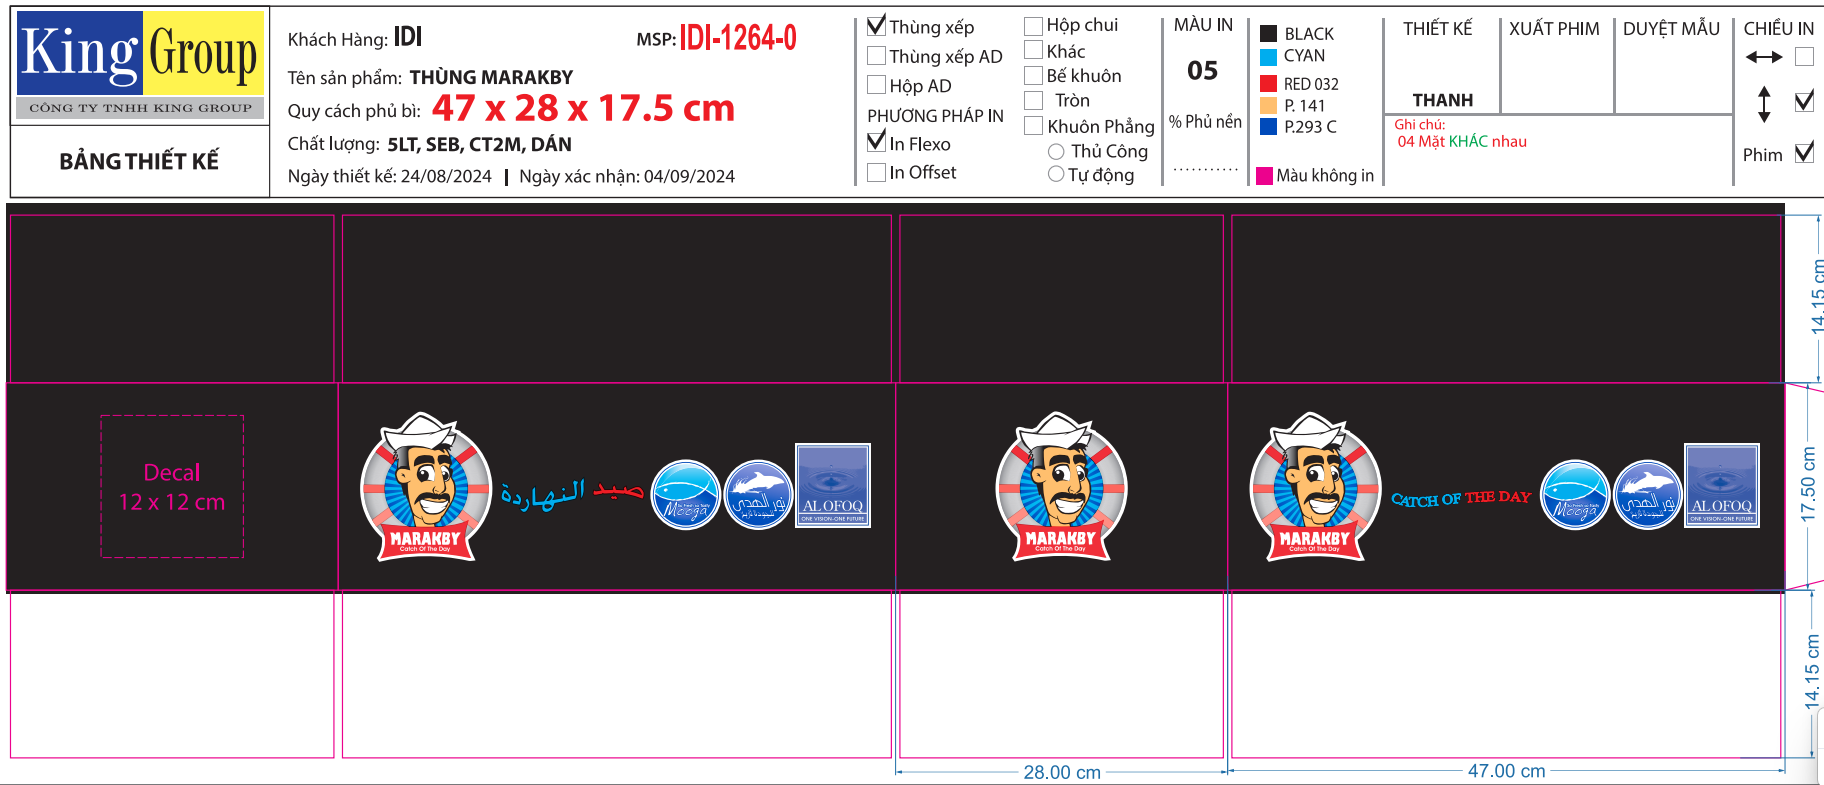Select the Mooga fish logo in the rightmost panel
Screen dimensions: 1824x785
(x=1574, y=495)
